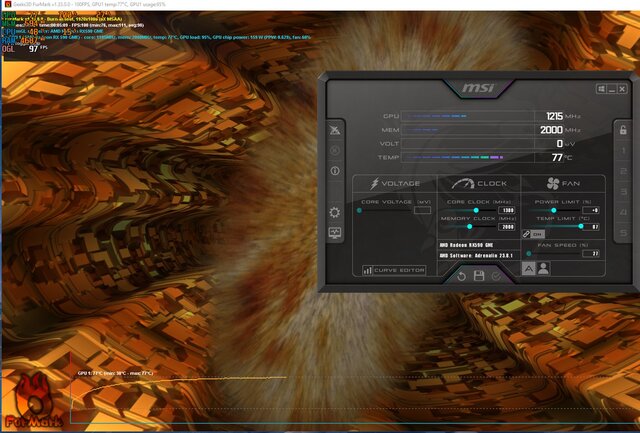Save the profile using the floppy disk icon

point(479,274)
